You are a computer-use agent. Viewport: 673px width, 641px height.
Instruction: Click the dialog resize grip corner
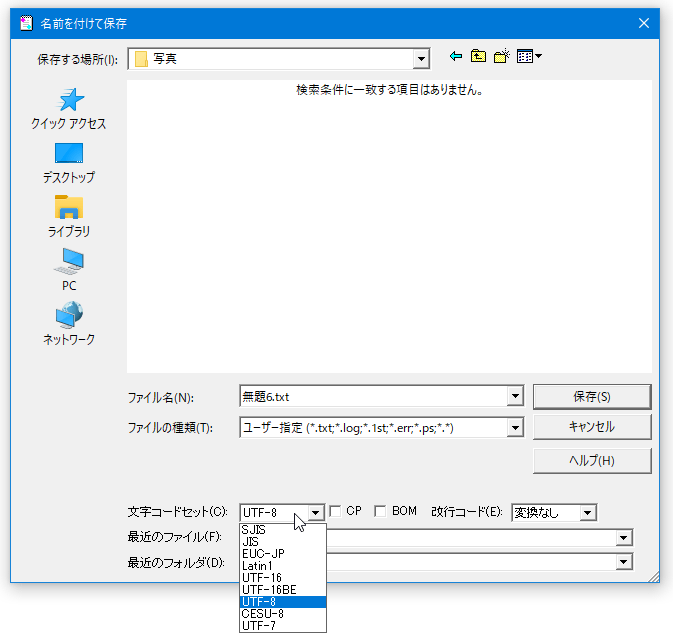[x=654, y=577]
